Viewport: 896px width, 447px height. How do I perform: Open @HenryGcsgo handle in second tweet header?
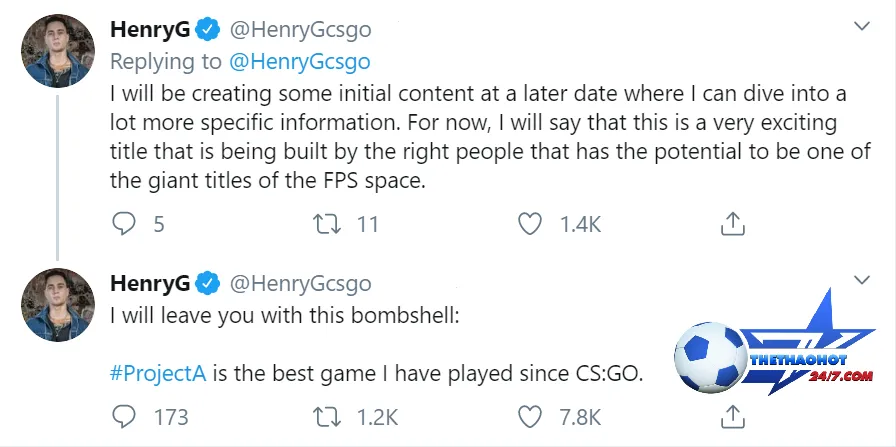click(x=301, y=283)
